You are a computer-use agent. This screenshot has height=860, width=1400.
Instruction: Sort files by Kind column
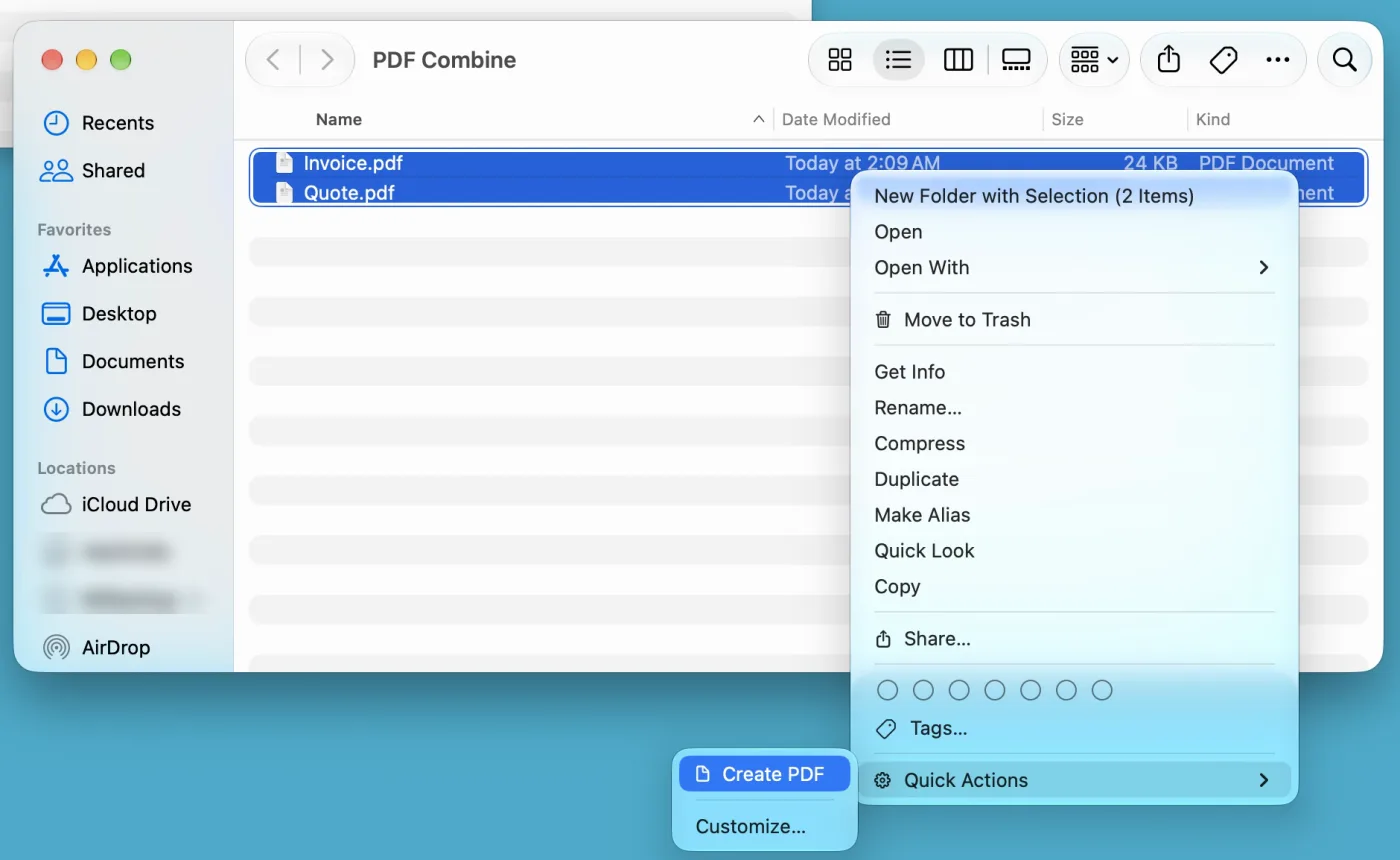coord(1213,119)
